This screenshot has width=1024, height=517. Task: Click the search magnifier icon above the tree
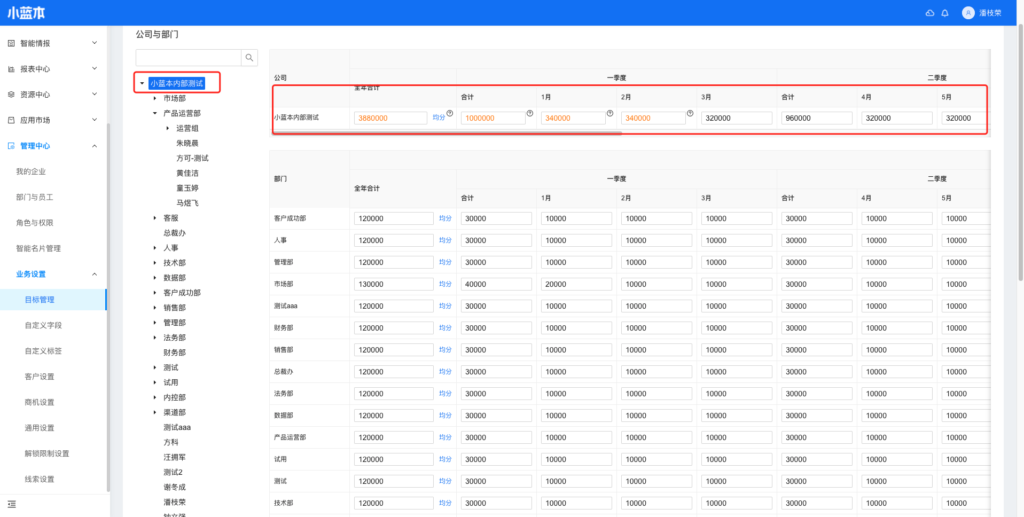tap(250, 58)
